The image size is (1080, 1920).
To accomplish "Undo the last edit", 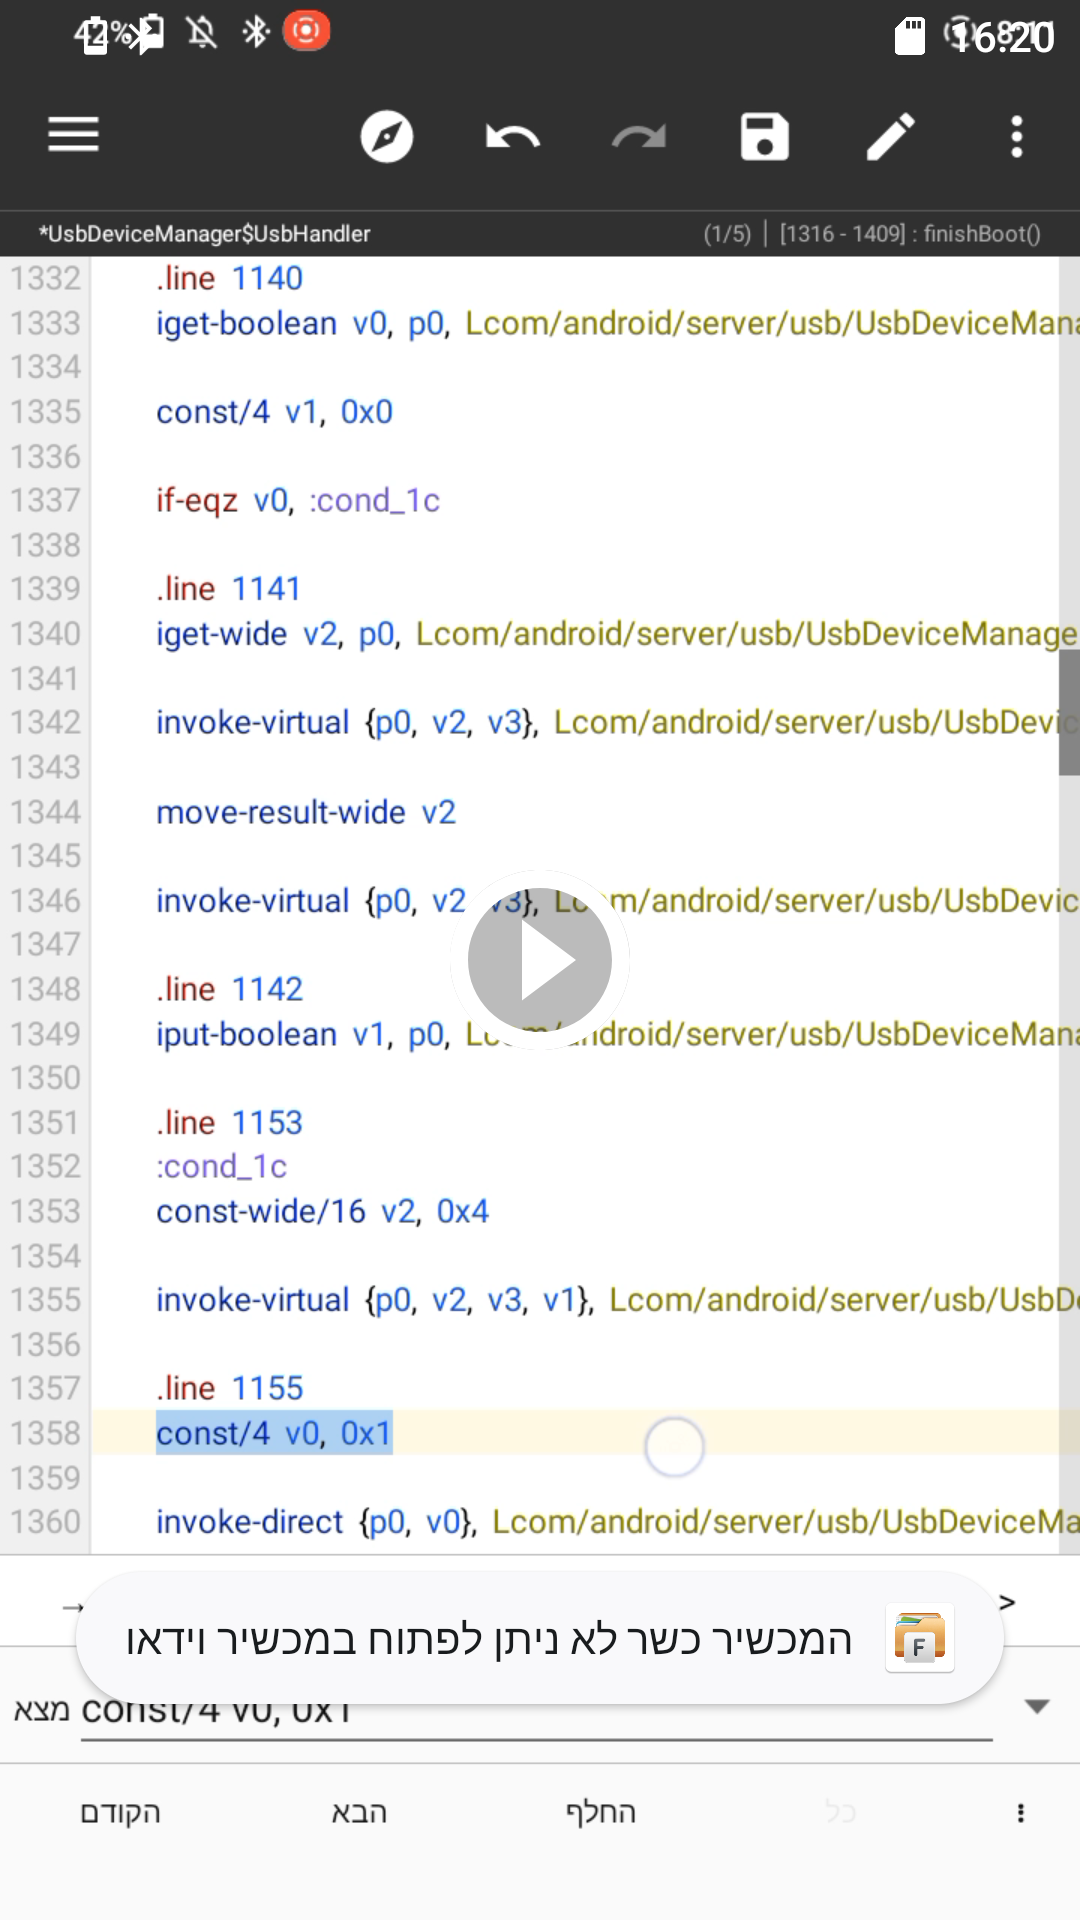I will (x=513, y=136).
